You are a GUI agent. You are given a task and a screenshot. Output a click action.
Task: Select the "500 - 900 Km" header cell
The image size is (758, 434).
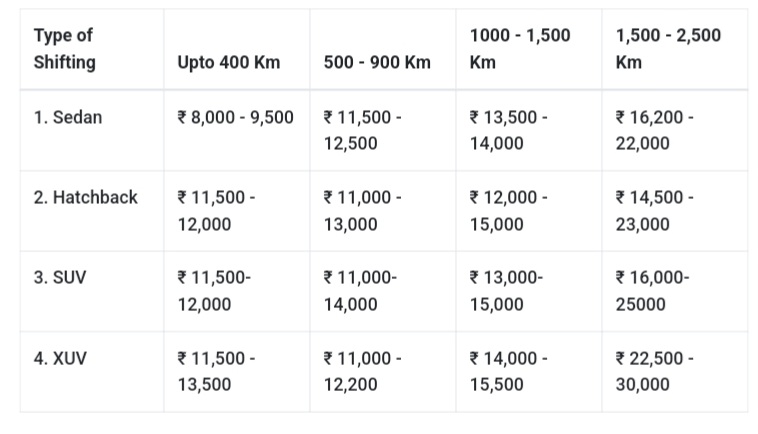377,62
